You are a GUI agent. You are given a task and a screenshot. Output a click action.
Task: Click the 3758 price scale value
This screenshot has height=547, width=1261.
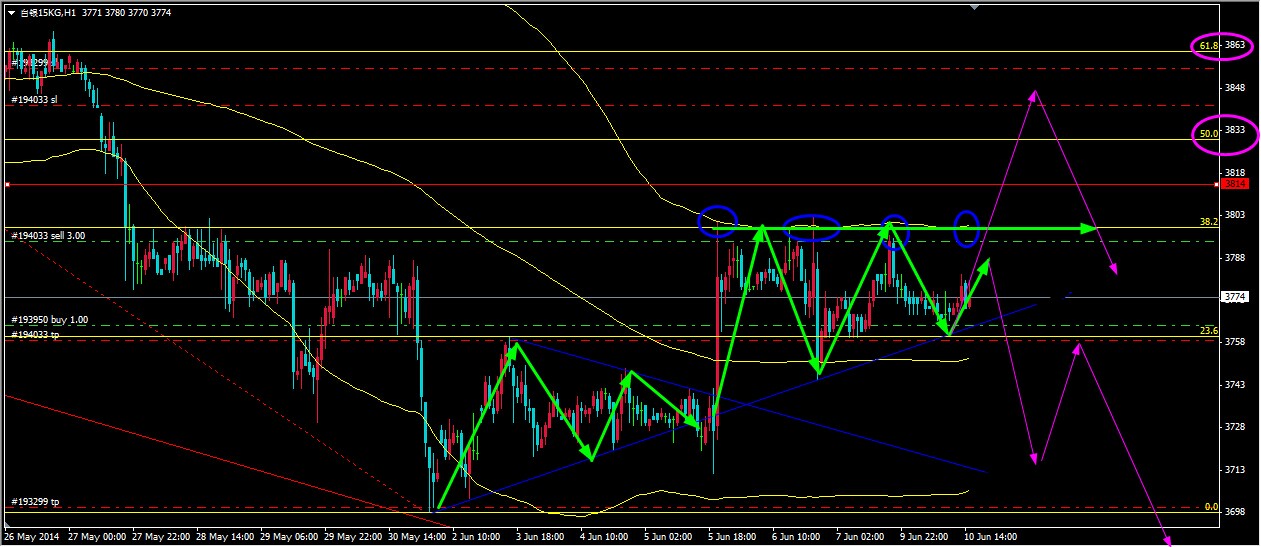1236,342
